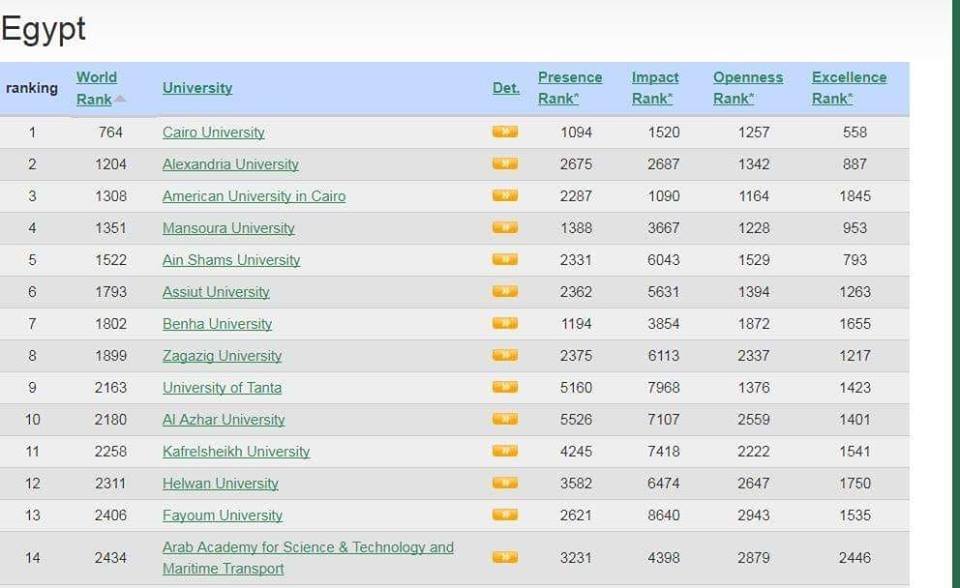
Task: Open the Assiut University link
Action: tap(216, 292)
